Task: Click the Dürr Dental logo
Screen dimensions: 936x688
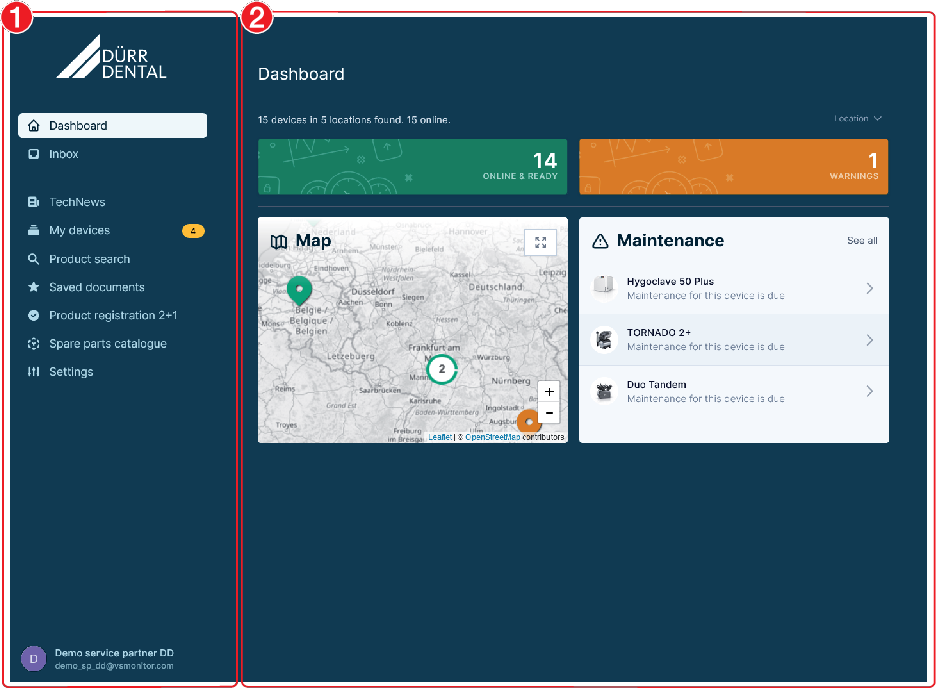Action: (x=111, y=57)
